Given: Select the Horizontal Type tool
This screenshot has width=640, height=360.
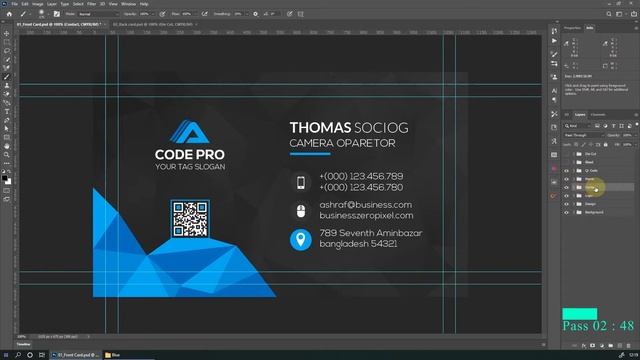Looking at the screenshot, I should tap(7, 111).
